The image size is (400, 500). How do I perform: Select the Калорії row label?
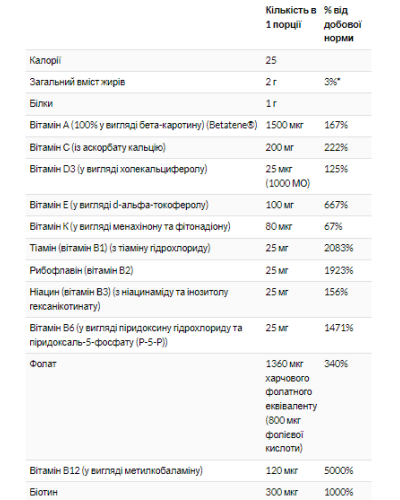[45, 60]
